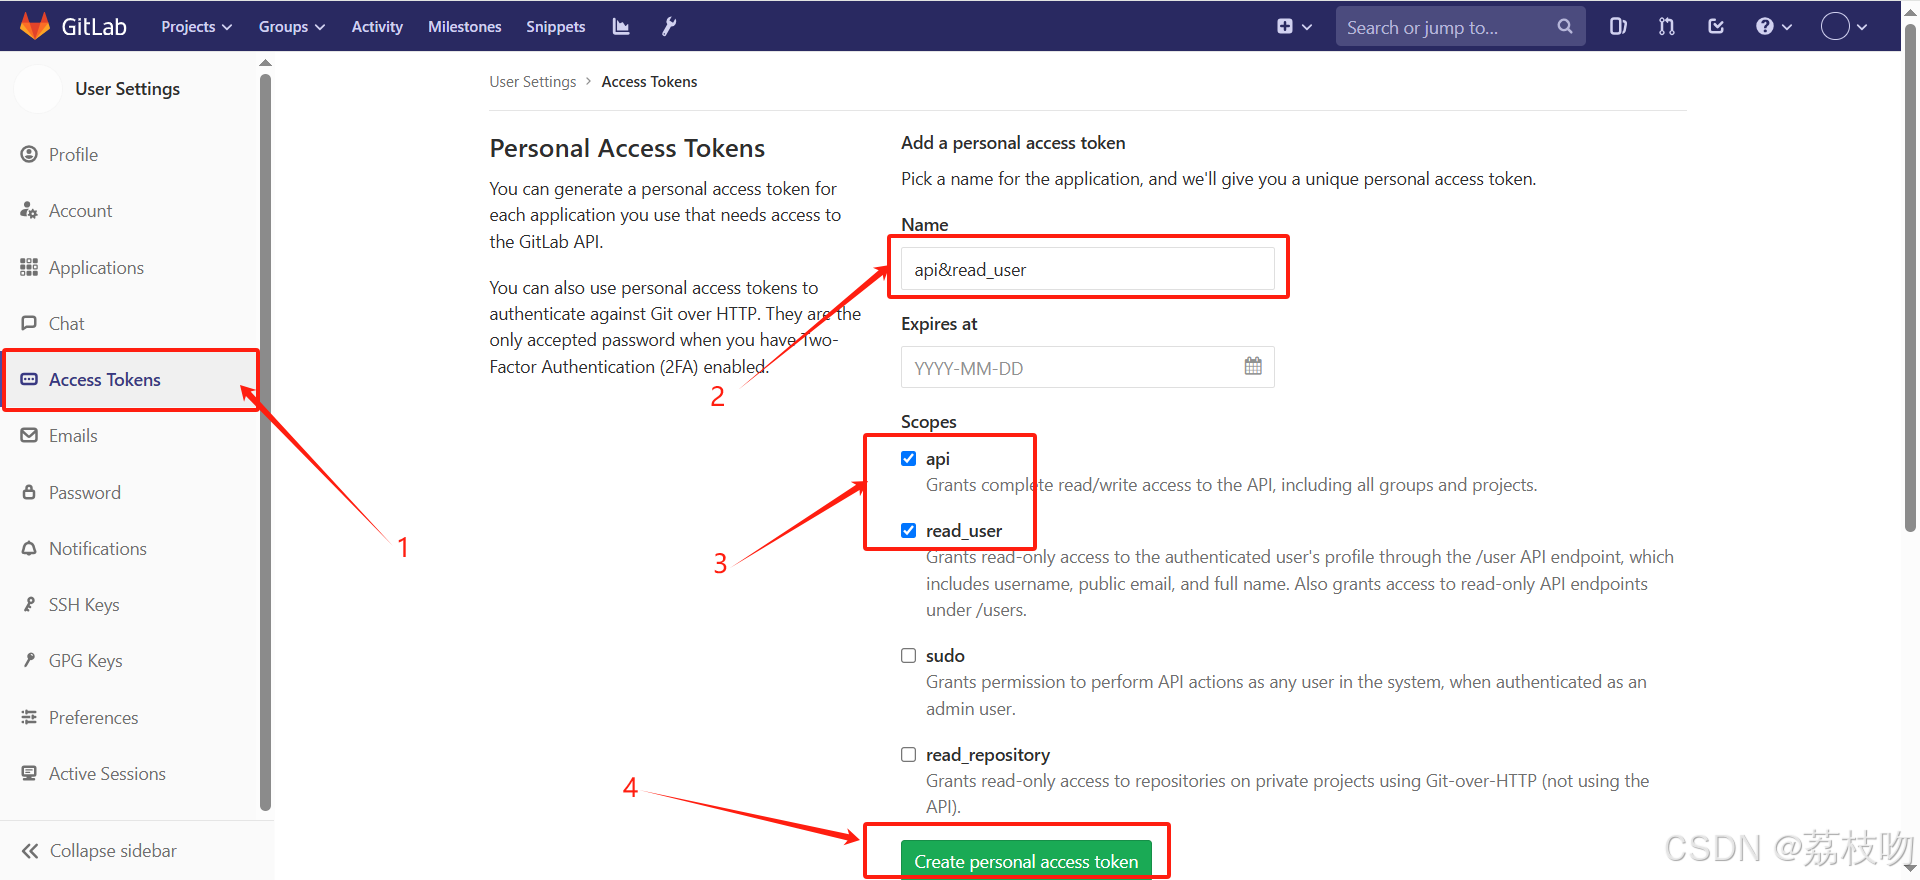
Task: Click the Expires at date field
Action: [1088, 367]
